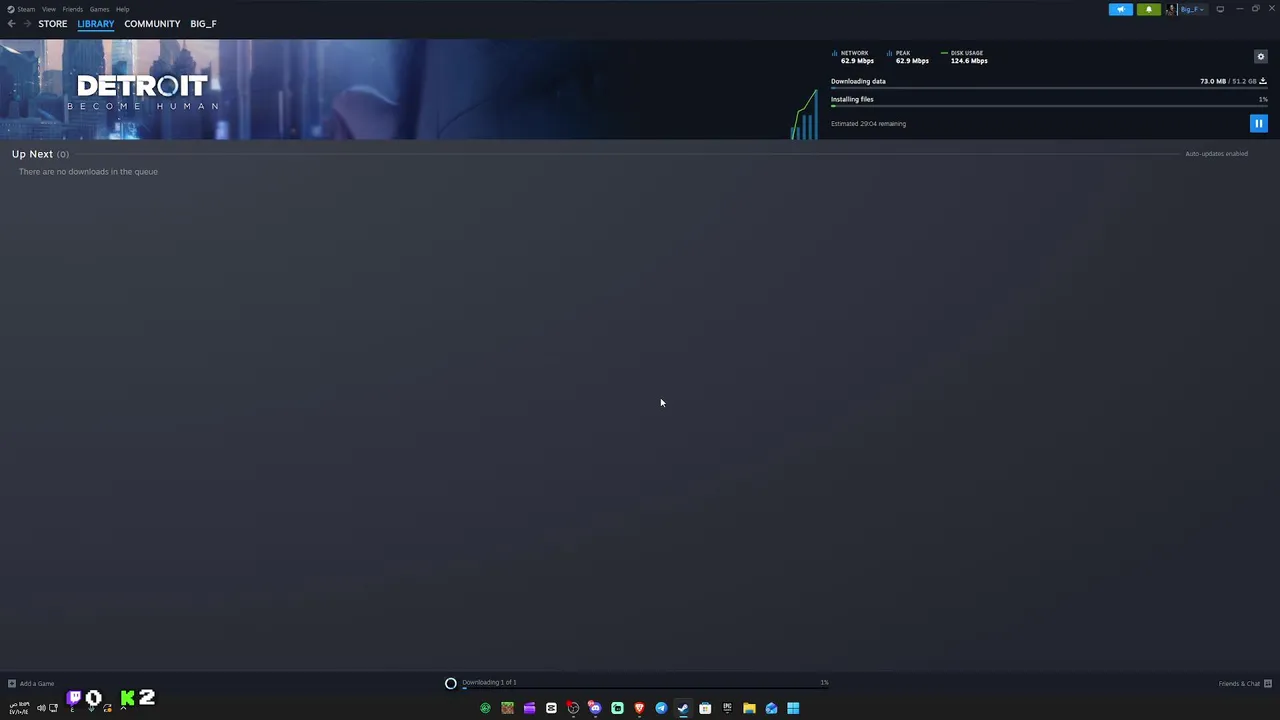Open downloads settings gear
The image size is (1280, 720).
tap(1261, 57)
